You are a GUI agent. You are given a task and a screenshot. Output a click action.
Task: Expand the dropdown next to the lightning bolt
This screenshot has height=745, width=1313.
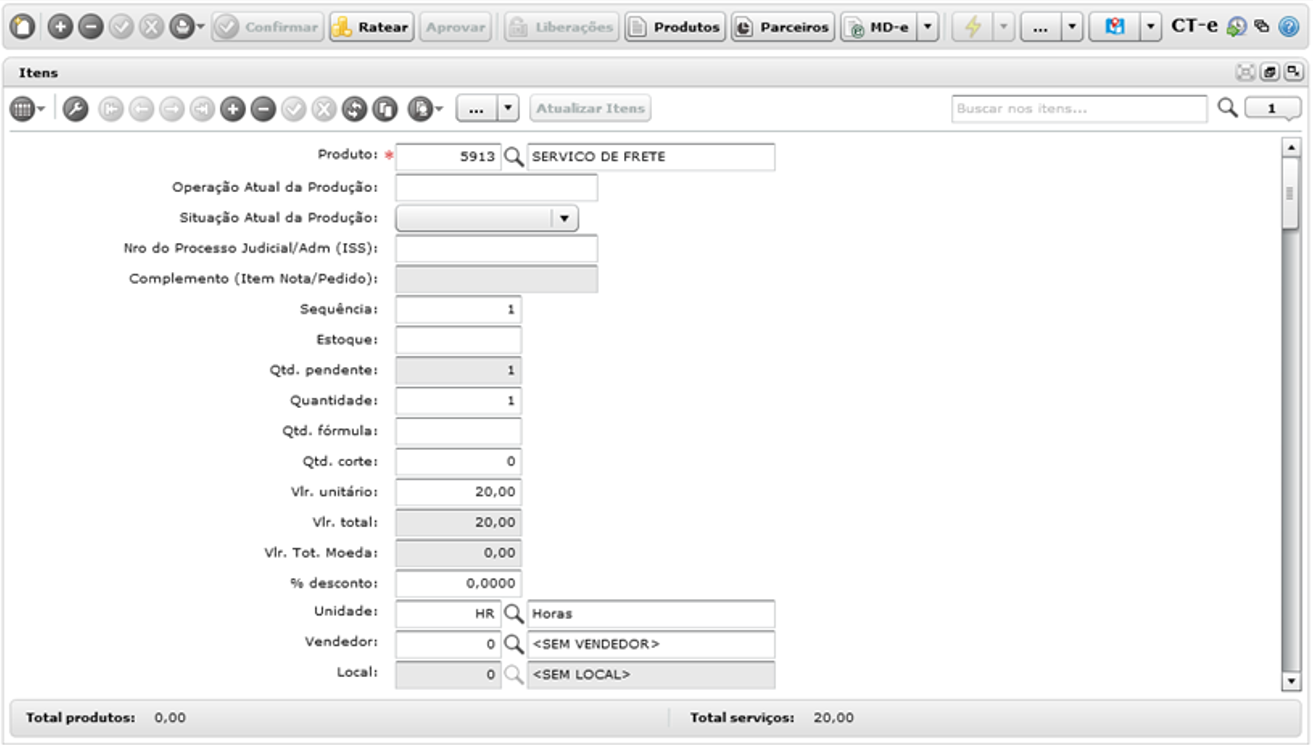click(x=1003, y=27)
